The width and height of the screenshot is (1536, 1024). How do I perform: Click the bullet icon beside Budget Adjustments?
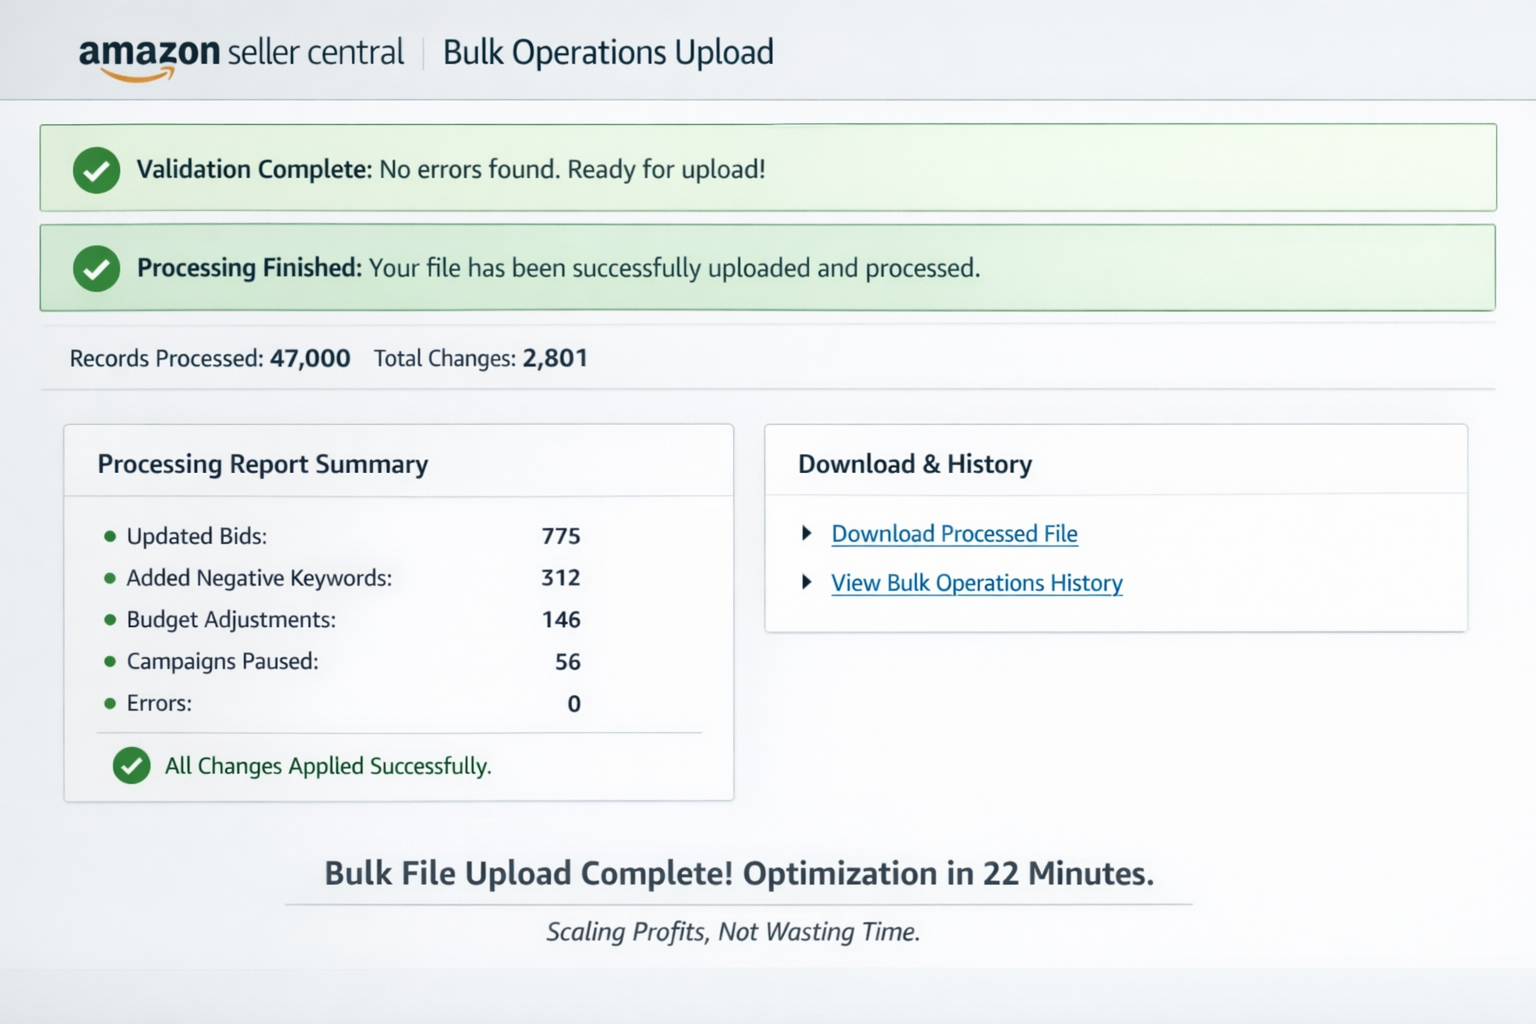110,619
